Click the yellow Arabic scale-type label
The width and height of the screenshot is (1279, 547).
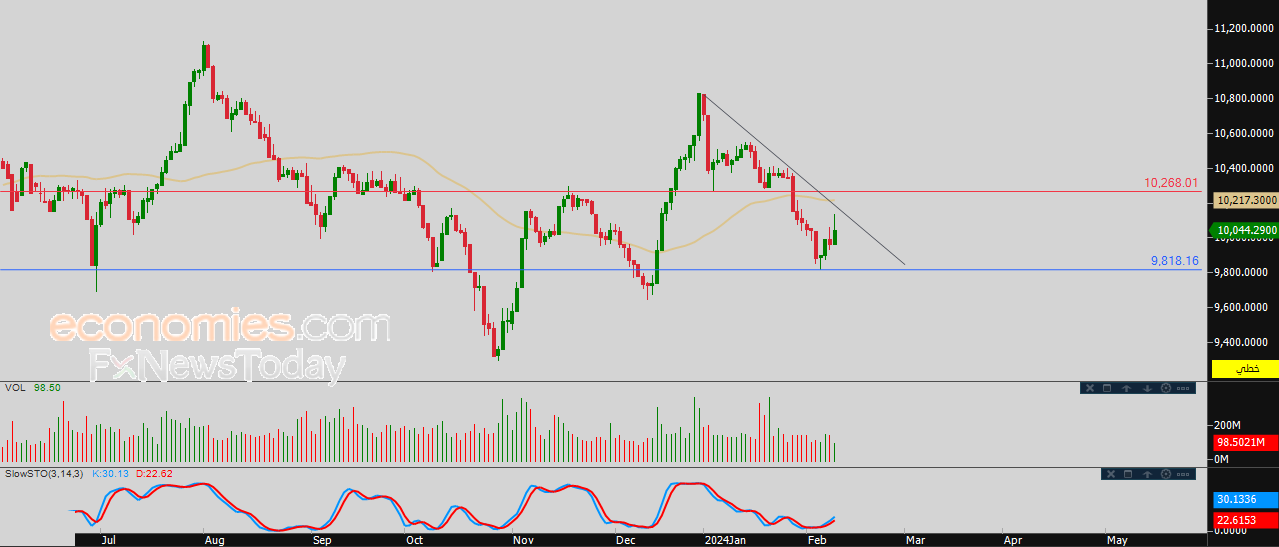[x=1245, y=369]
